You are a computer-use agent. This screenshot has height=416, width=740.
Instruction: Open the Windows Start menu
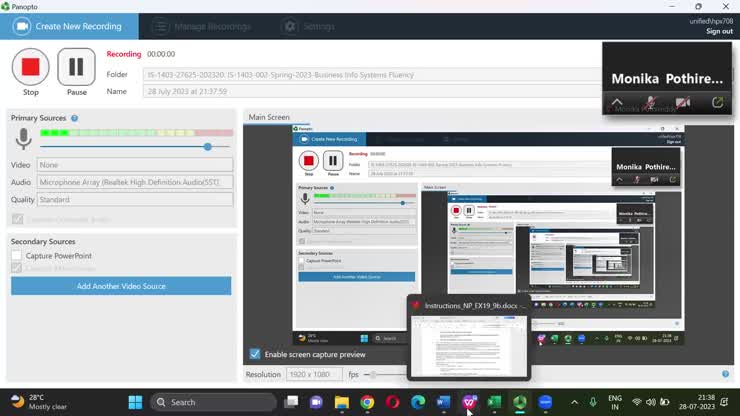tap(135, 402)
